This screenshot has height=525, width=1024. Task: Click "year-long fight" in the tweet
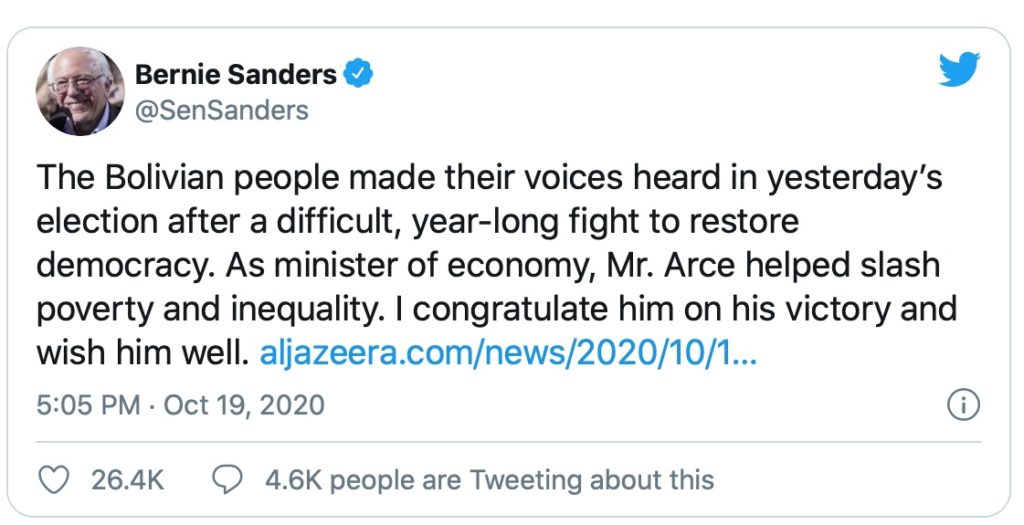tap(533, 222)
